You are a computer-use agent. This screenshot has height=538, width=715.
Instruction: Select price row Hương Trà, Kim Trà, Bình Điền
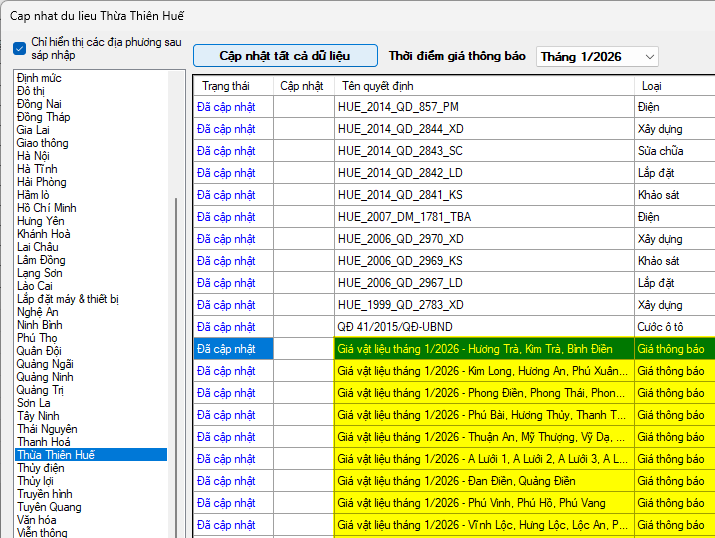pos(484,349)
